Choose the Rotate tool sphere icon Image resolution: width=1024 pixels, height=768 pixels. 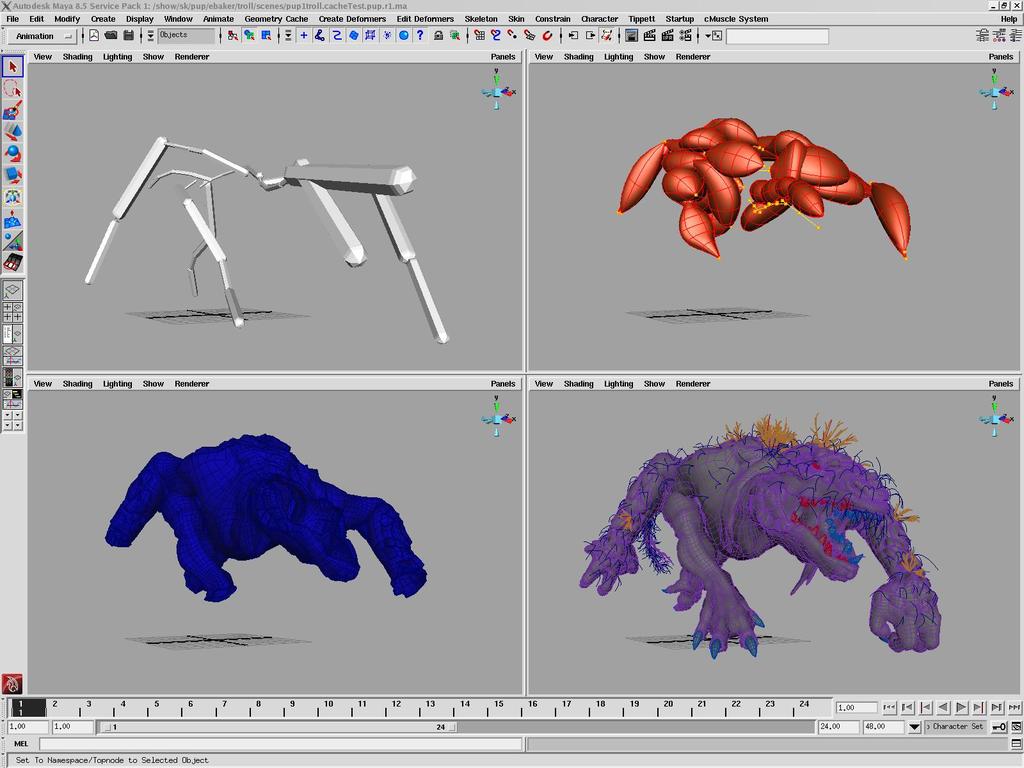(12, 153)
